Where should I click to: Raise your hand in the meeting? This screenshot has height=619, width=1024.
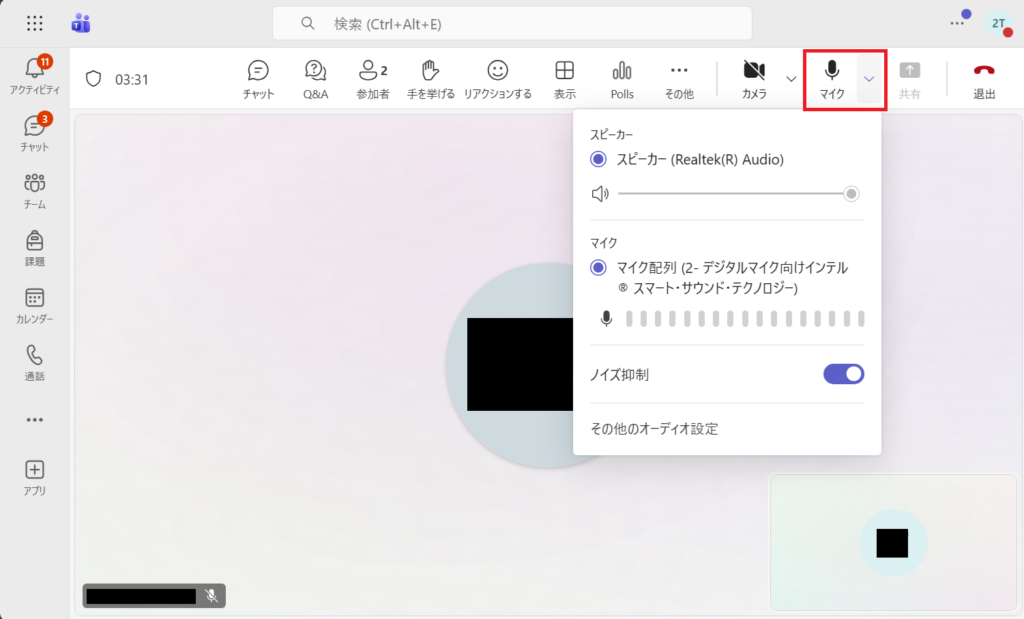coord(430,79)
